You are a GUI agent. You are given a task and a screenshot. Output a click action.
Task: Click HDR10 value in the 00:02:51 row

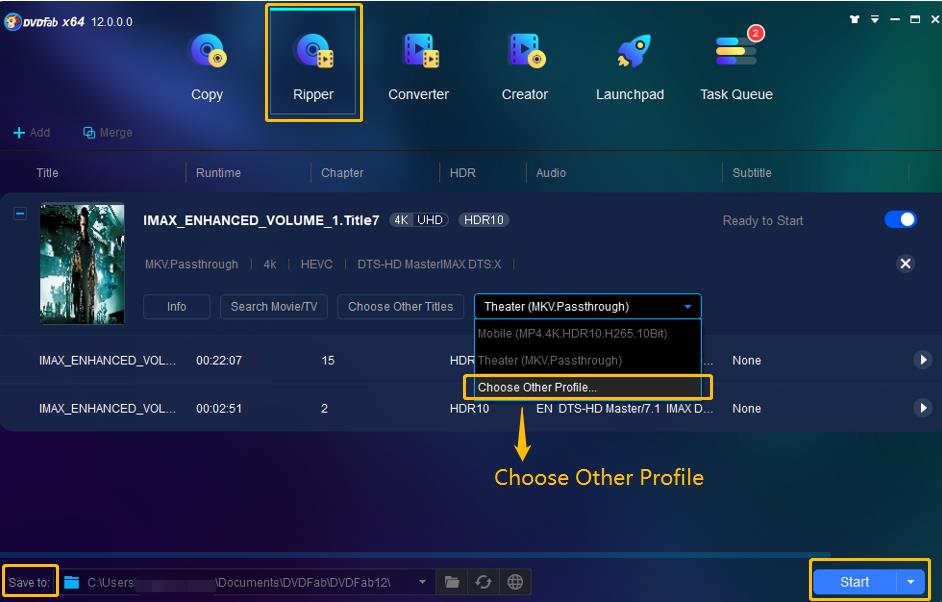point(469,409)
